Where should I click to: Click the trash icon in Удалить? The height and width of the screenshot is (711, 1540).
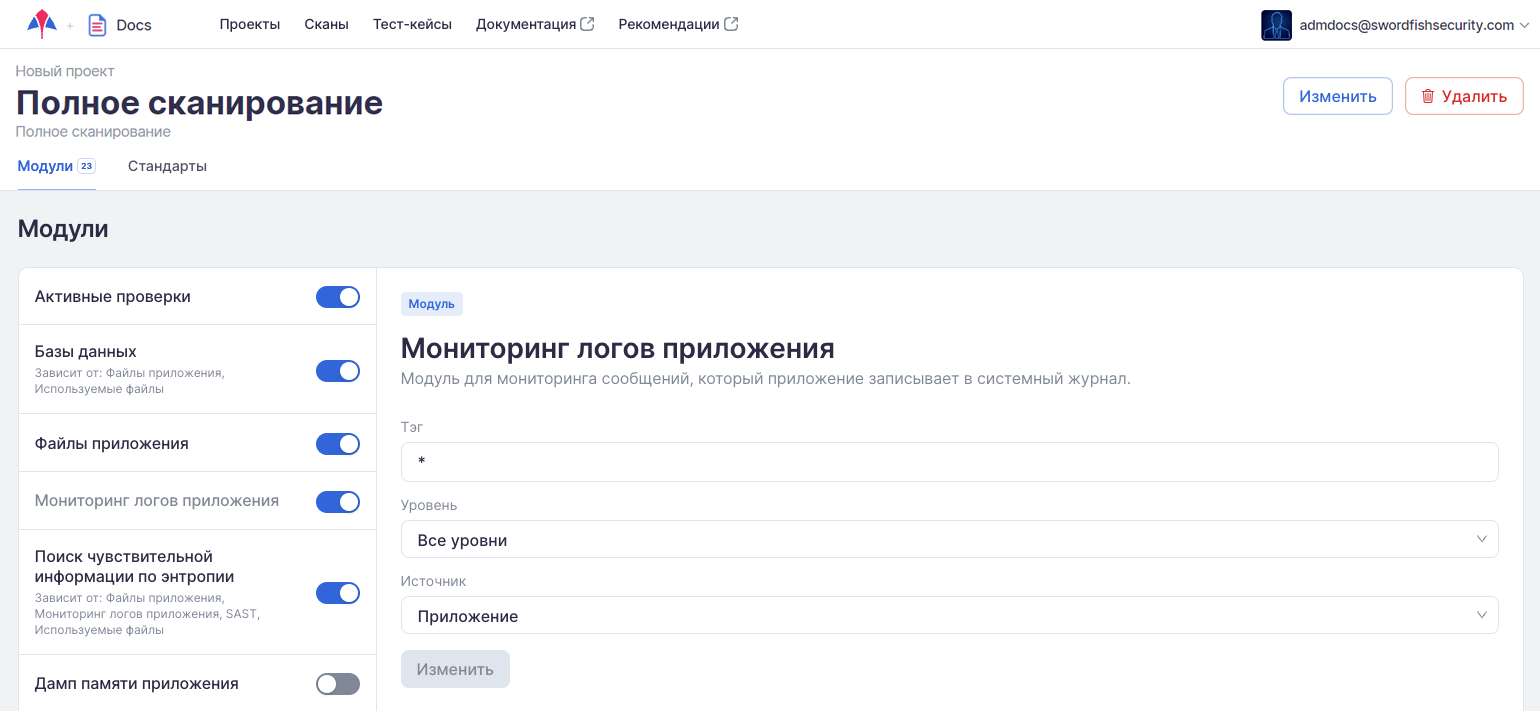point(1428,96)
